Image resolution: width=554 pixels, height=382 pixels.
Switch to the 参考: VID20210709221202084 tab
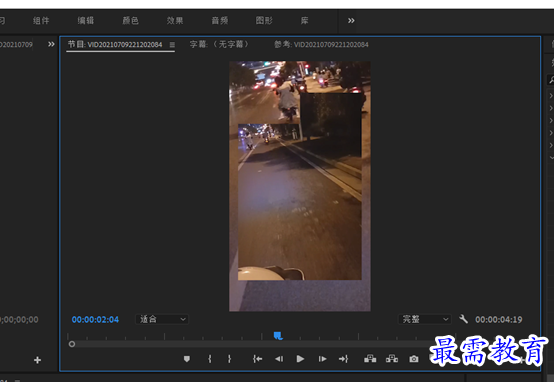click(x=321, y=45)
